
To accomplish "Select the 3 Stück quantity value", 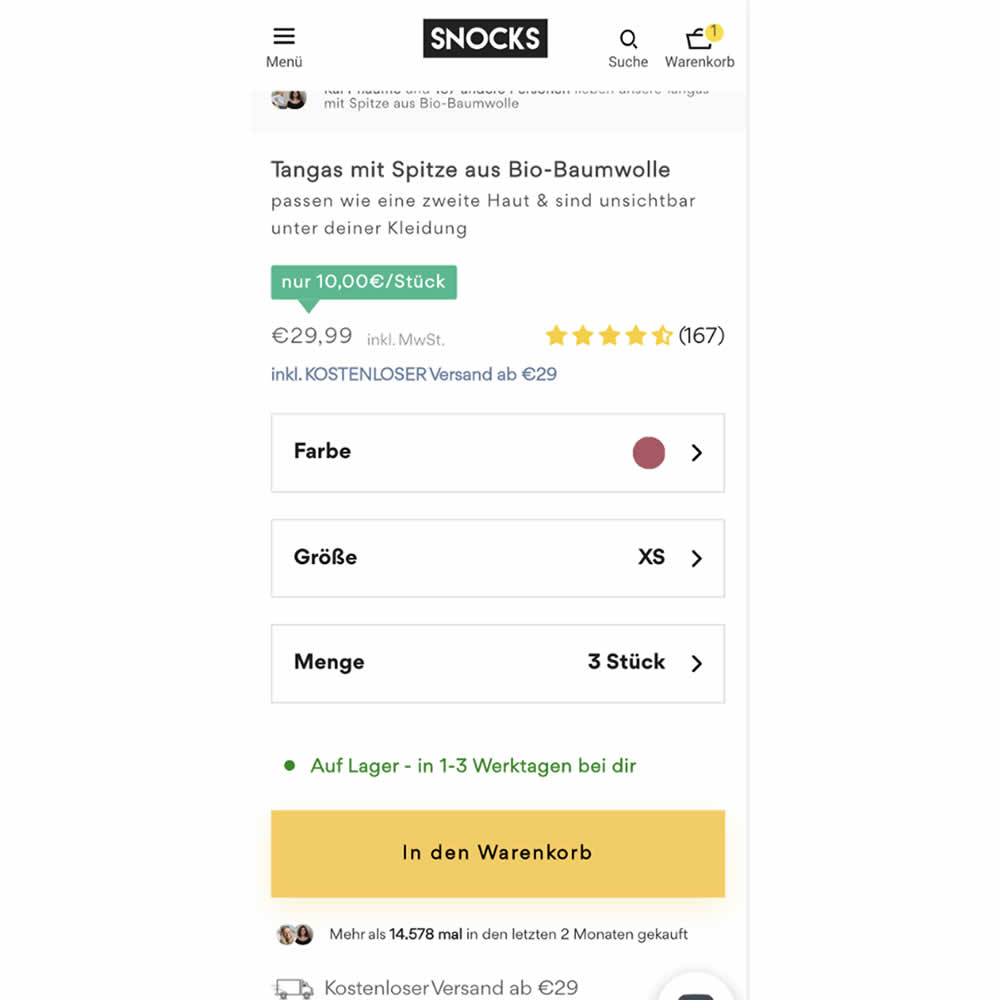I will [x=626, y=662].
